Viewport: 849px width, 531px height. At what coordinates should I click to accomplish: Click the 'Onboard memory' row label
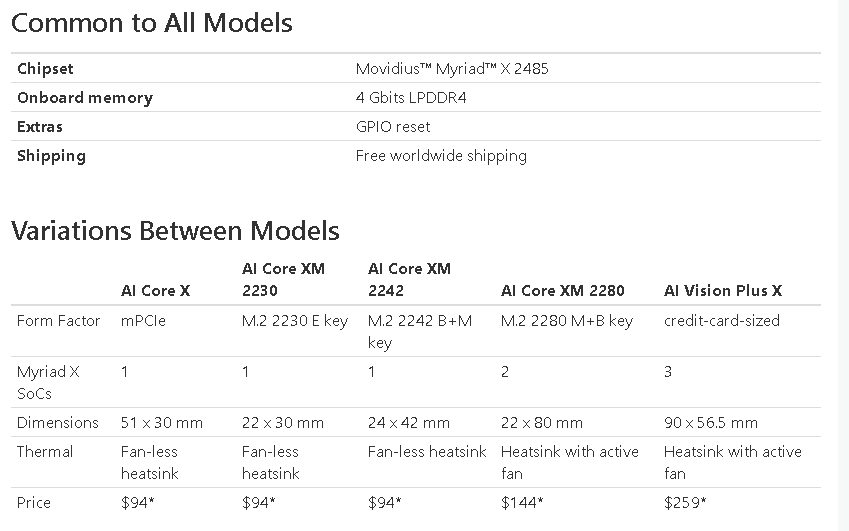pyautogui.click(x=85, y=98)
